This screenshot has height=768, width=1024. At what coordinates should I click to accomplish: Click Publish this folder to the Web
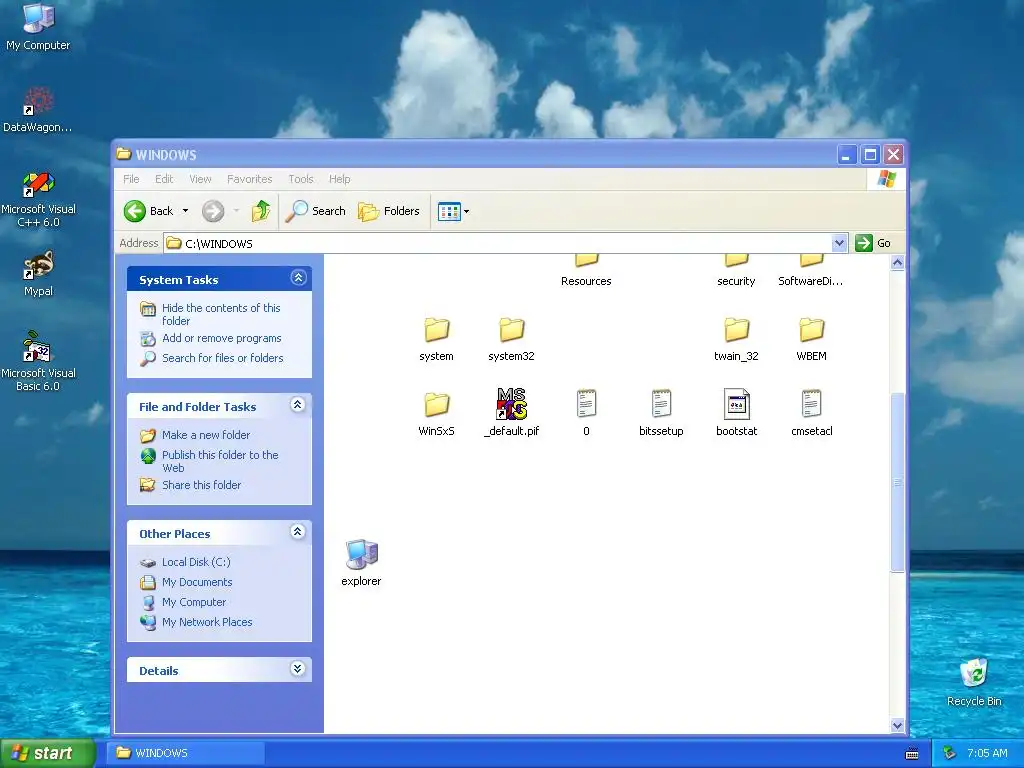click(x=220, y=461)
